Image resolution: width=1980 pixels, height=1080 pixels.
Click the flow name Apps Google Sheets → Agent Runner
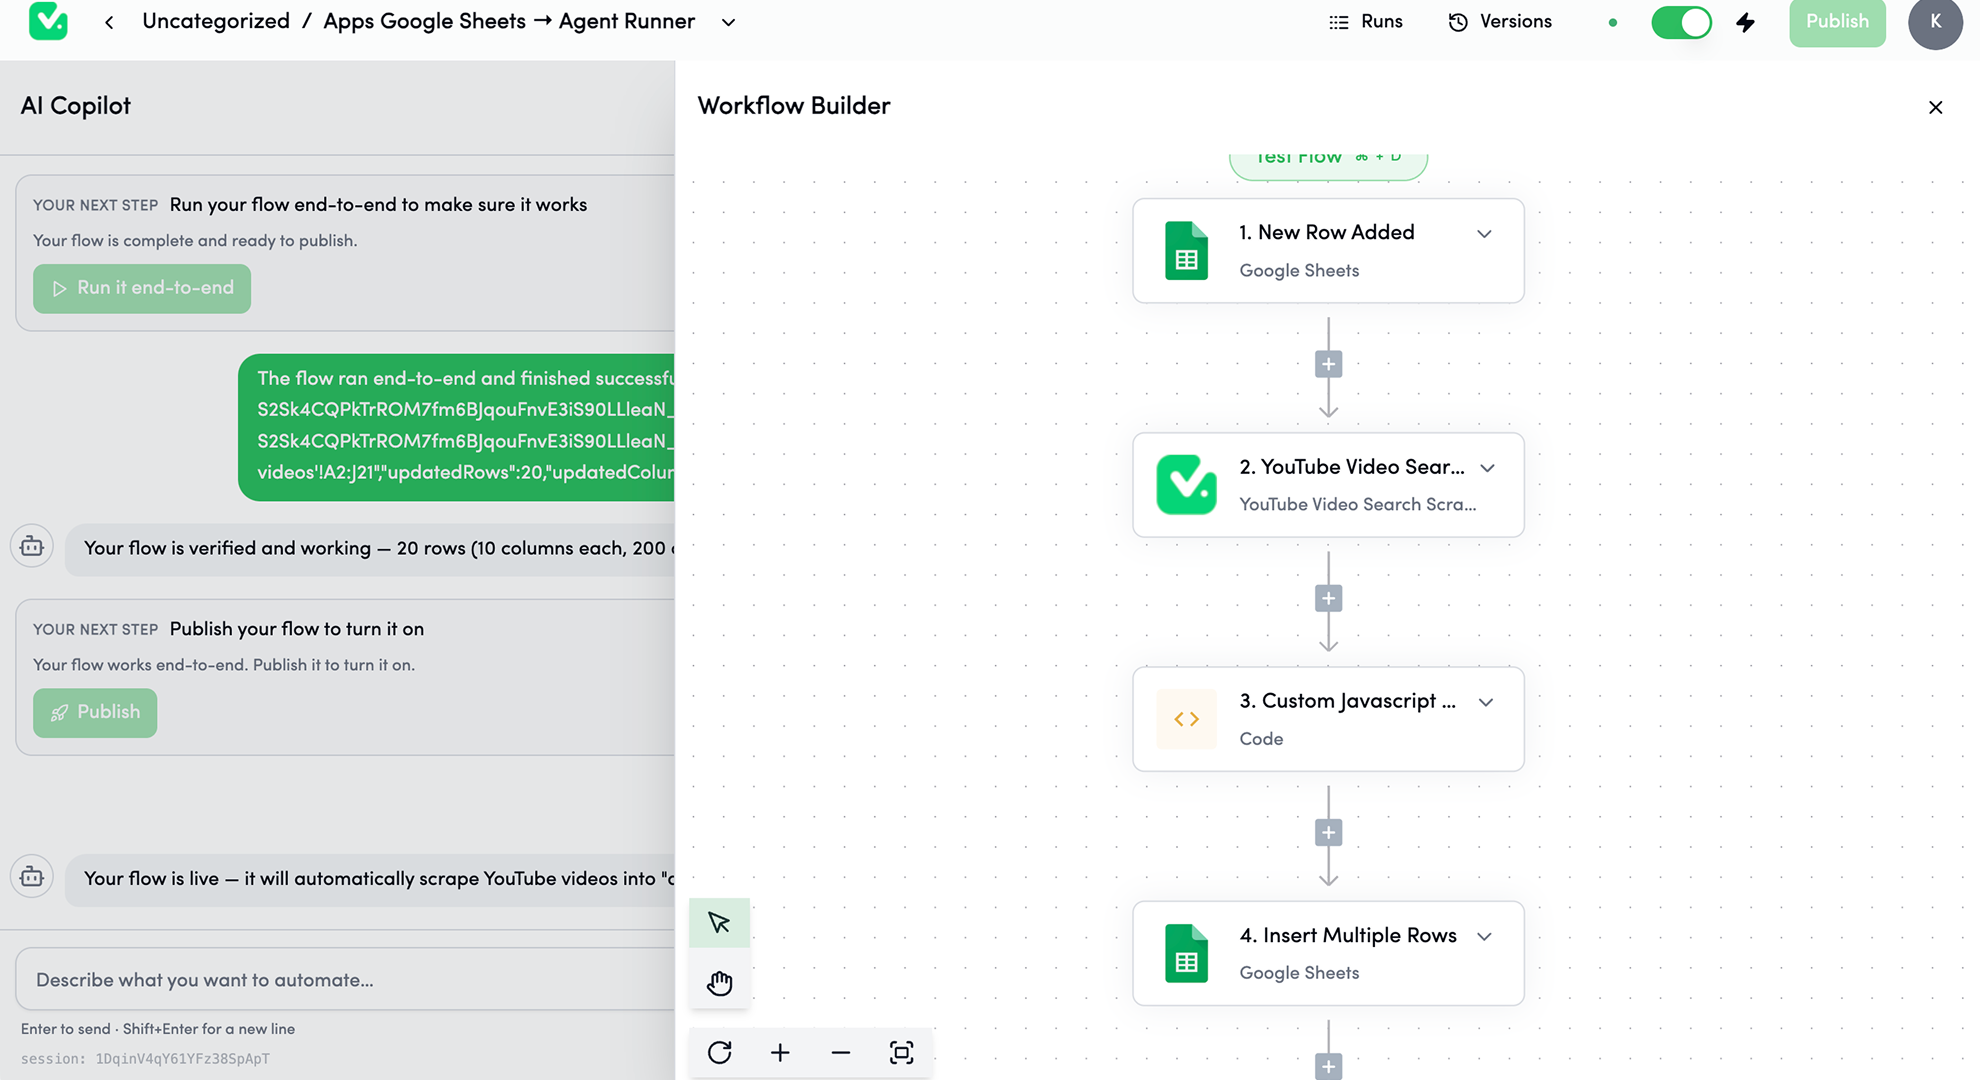pyautogui.click(x=509, y=22)
